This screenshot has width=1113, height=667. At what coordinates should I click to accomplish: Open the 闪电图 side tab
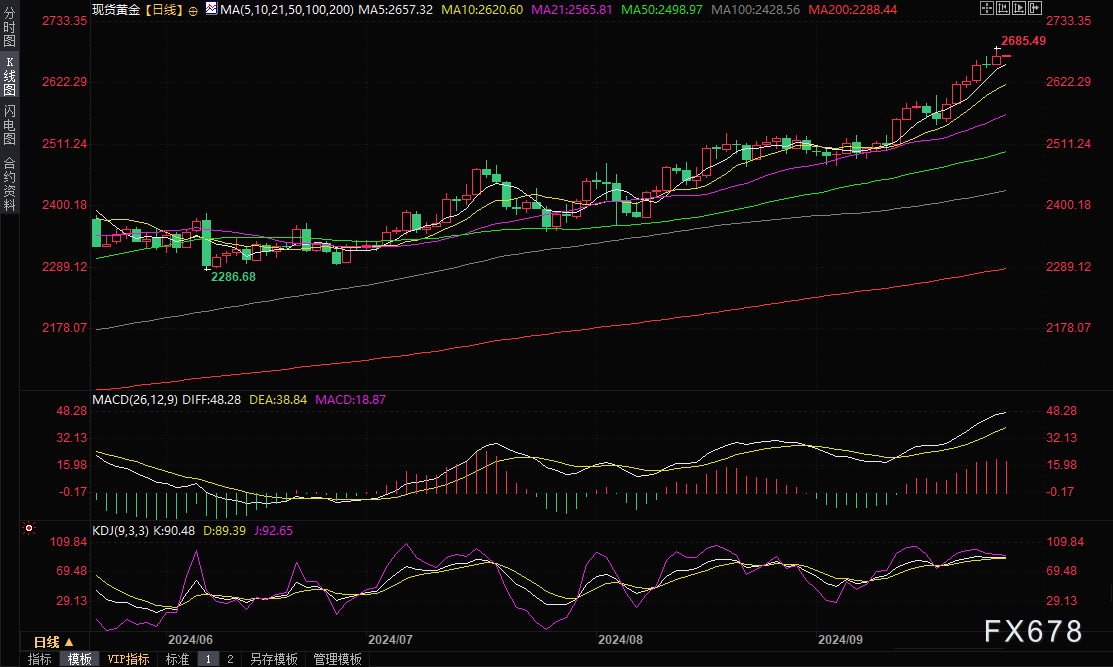tap(9, 125)
